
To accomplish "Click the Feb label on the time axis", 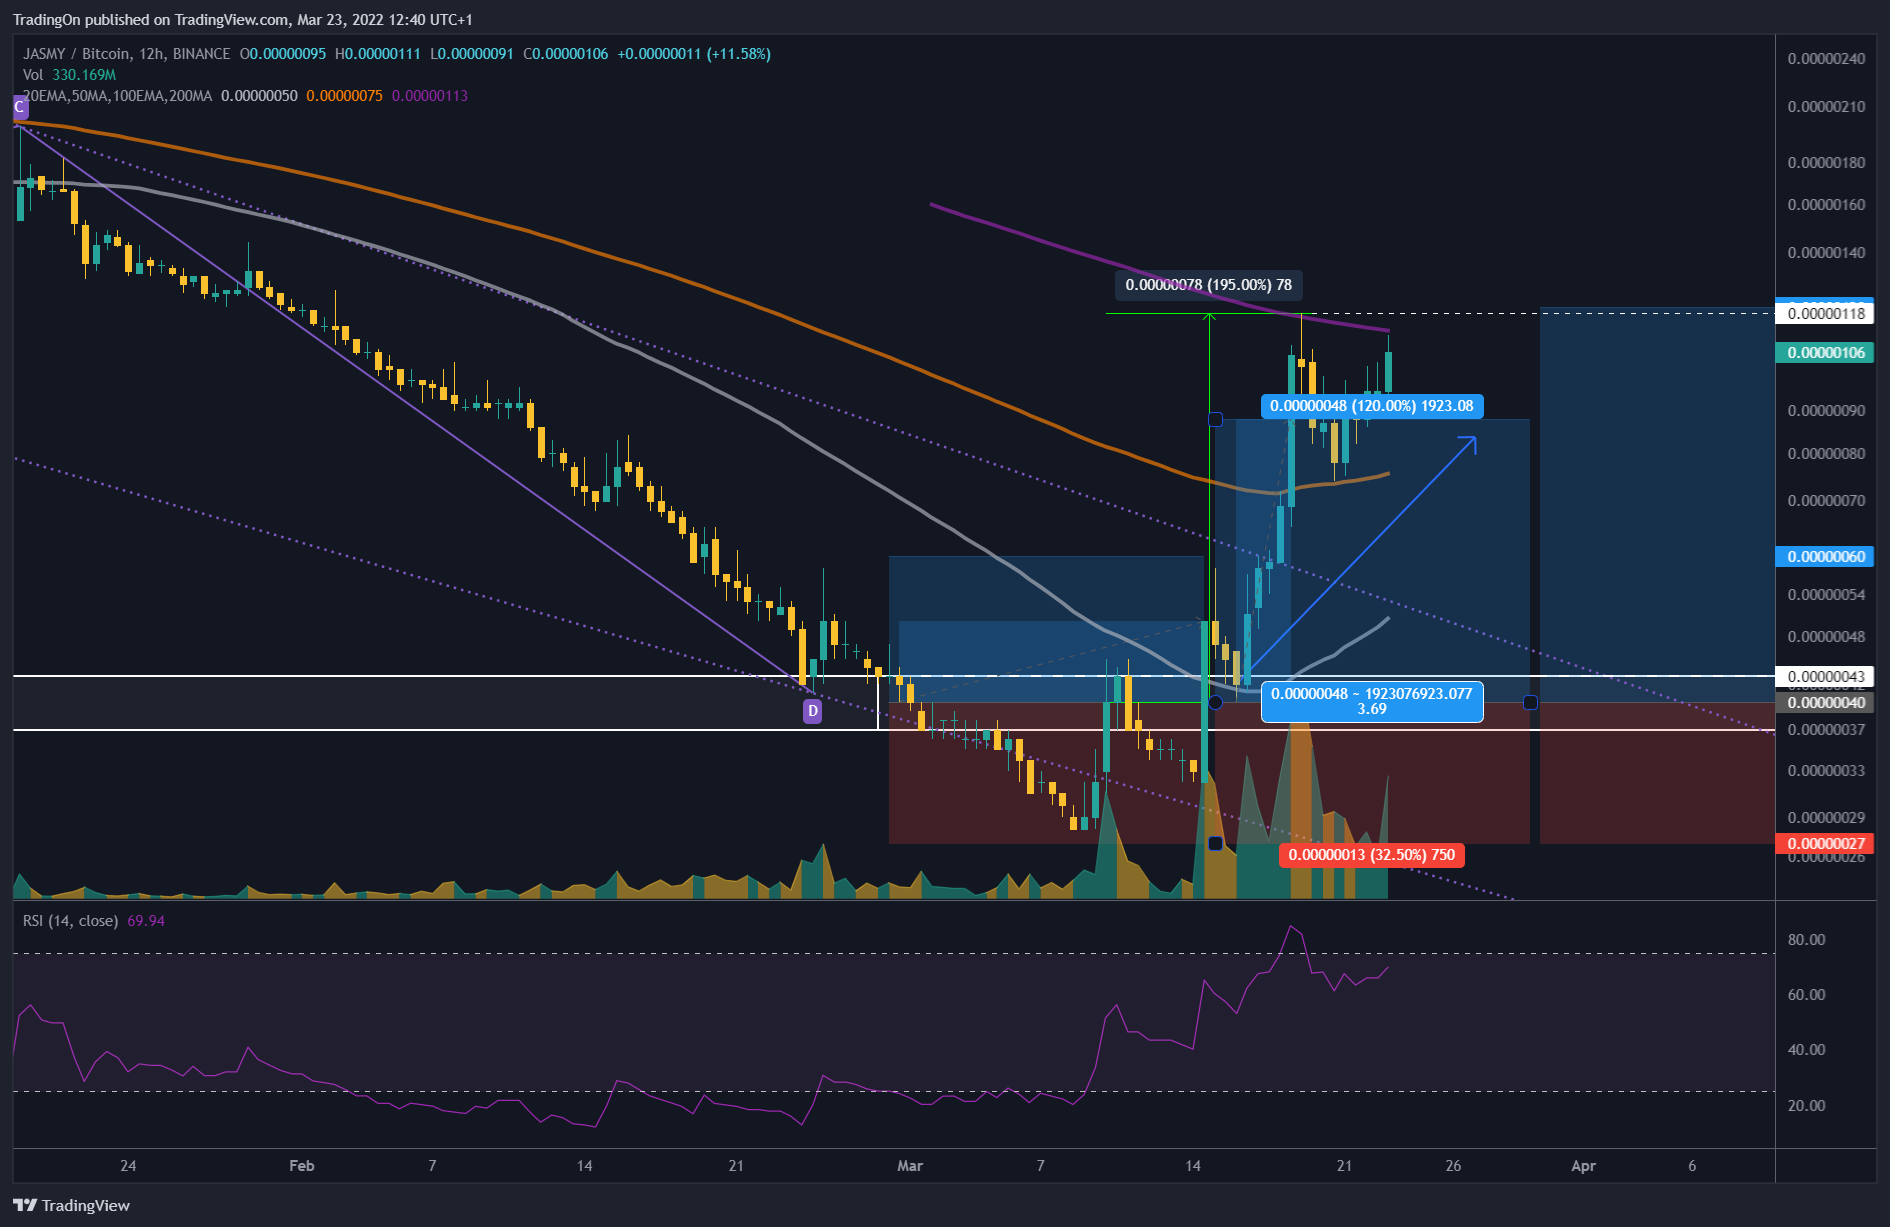I will [x=301, y=1166].
